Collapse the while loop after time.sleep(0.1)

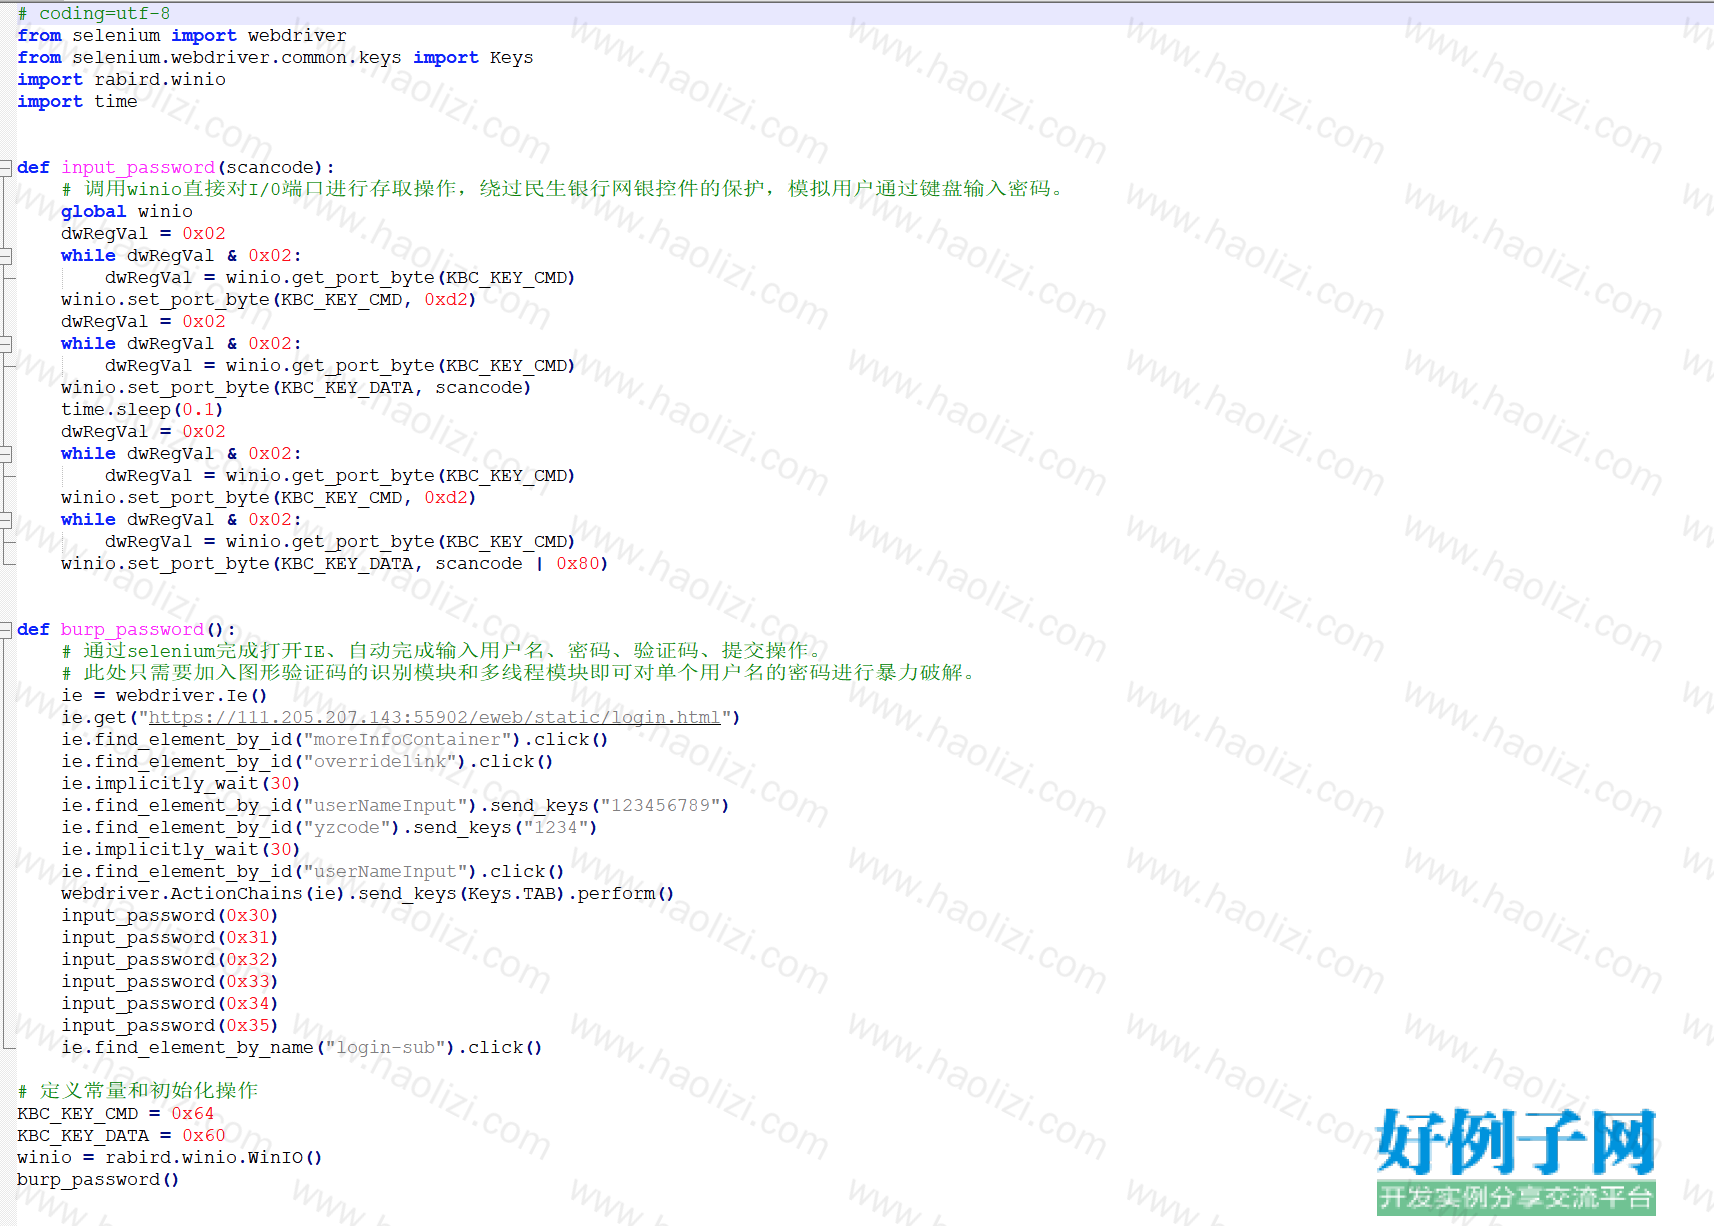coord(5,453)
